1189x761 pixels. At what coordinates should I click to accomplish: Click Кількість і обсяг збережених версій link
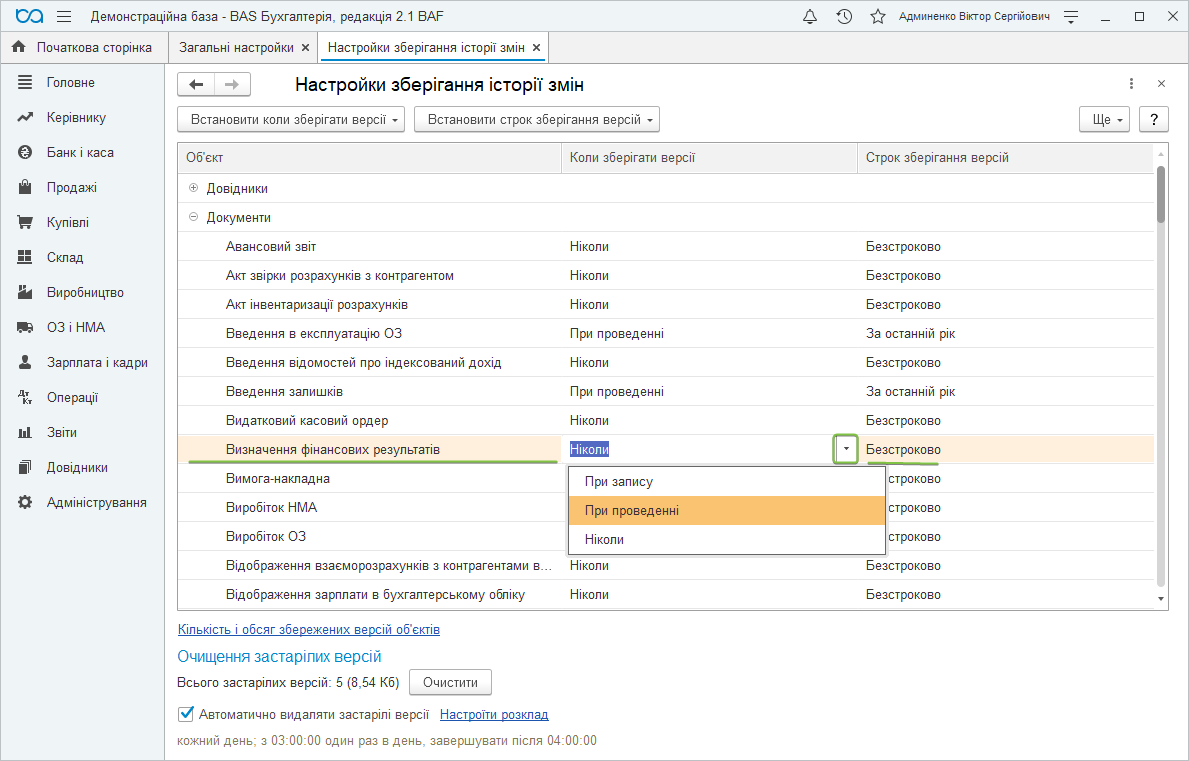point(308,629)
